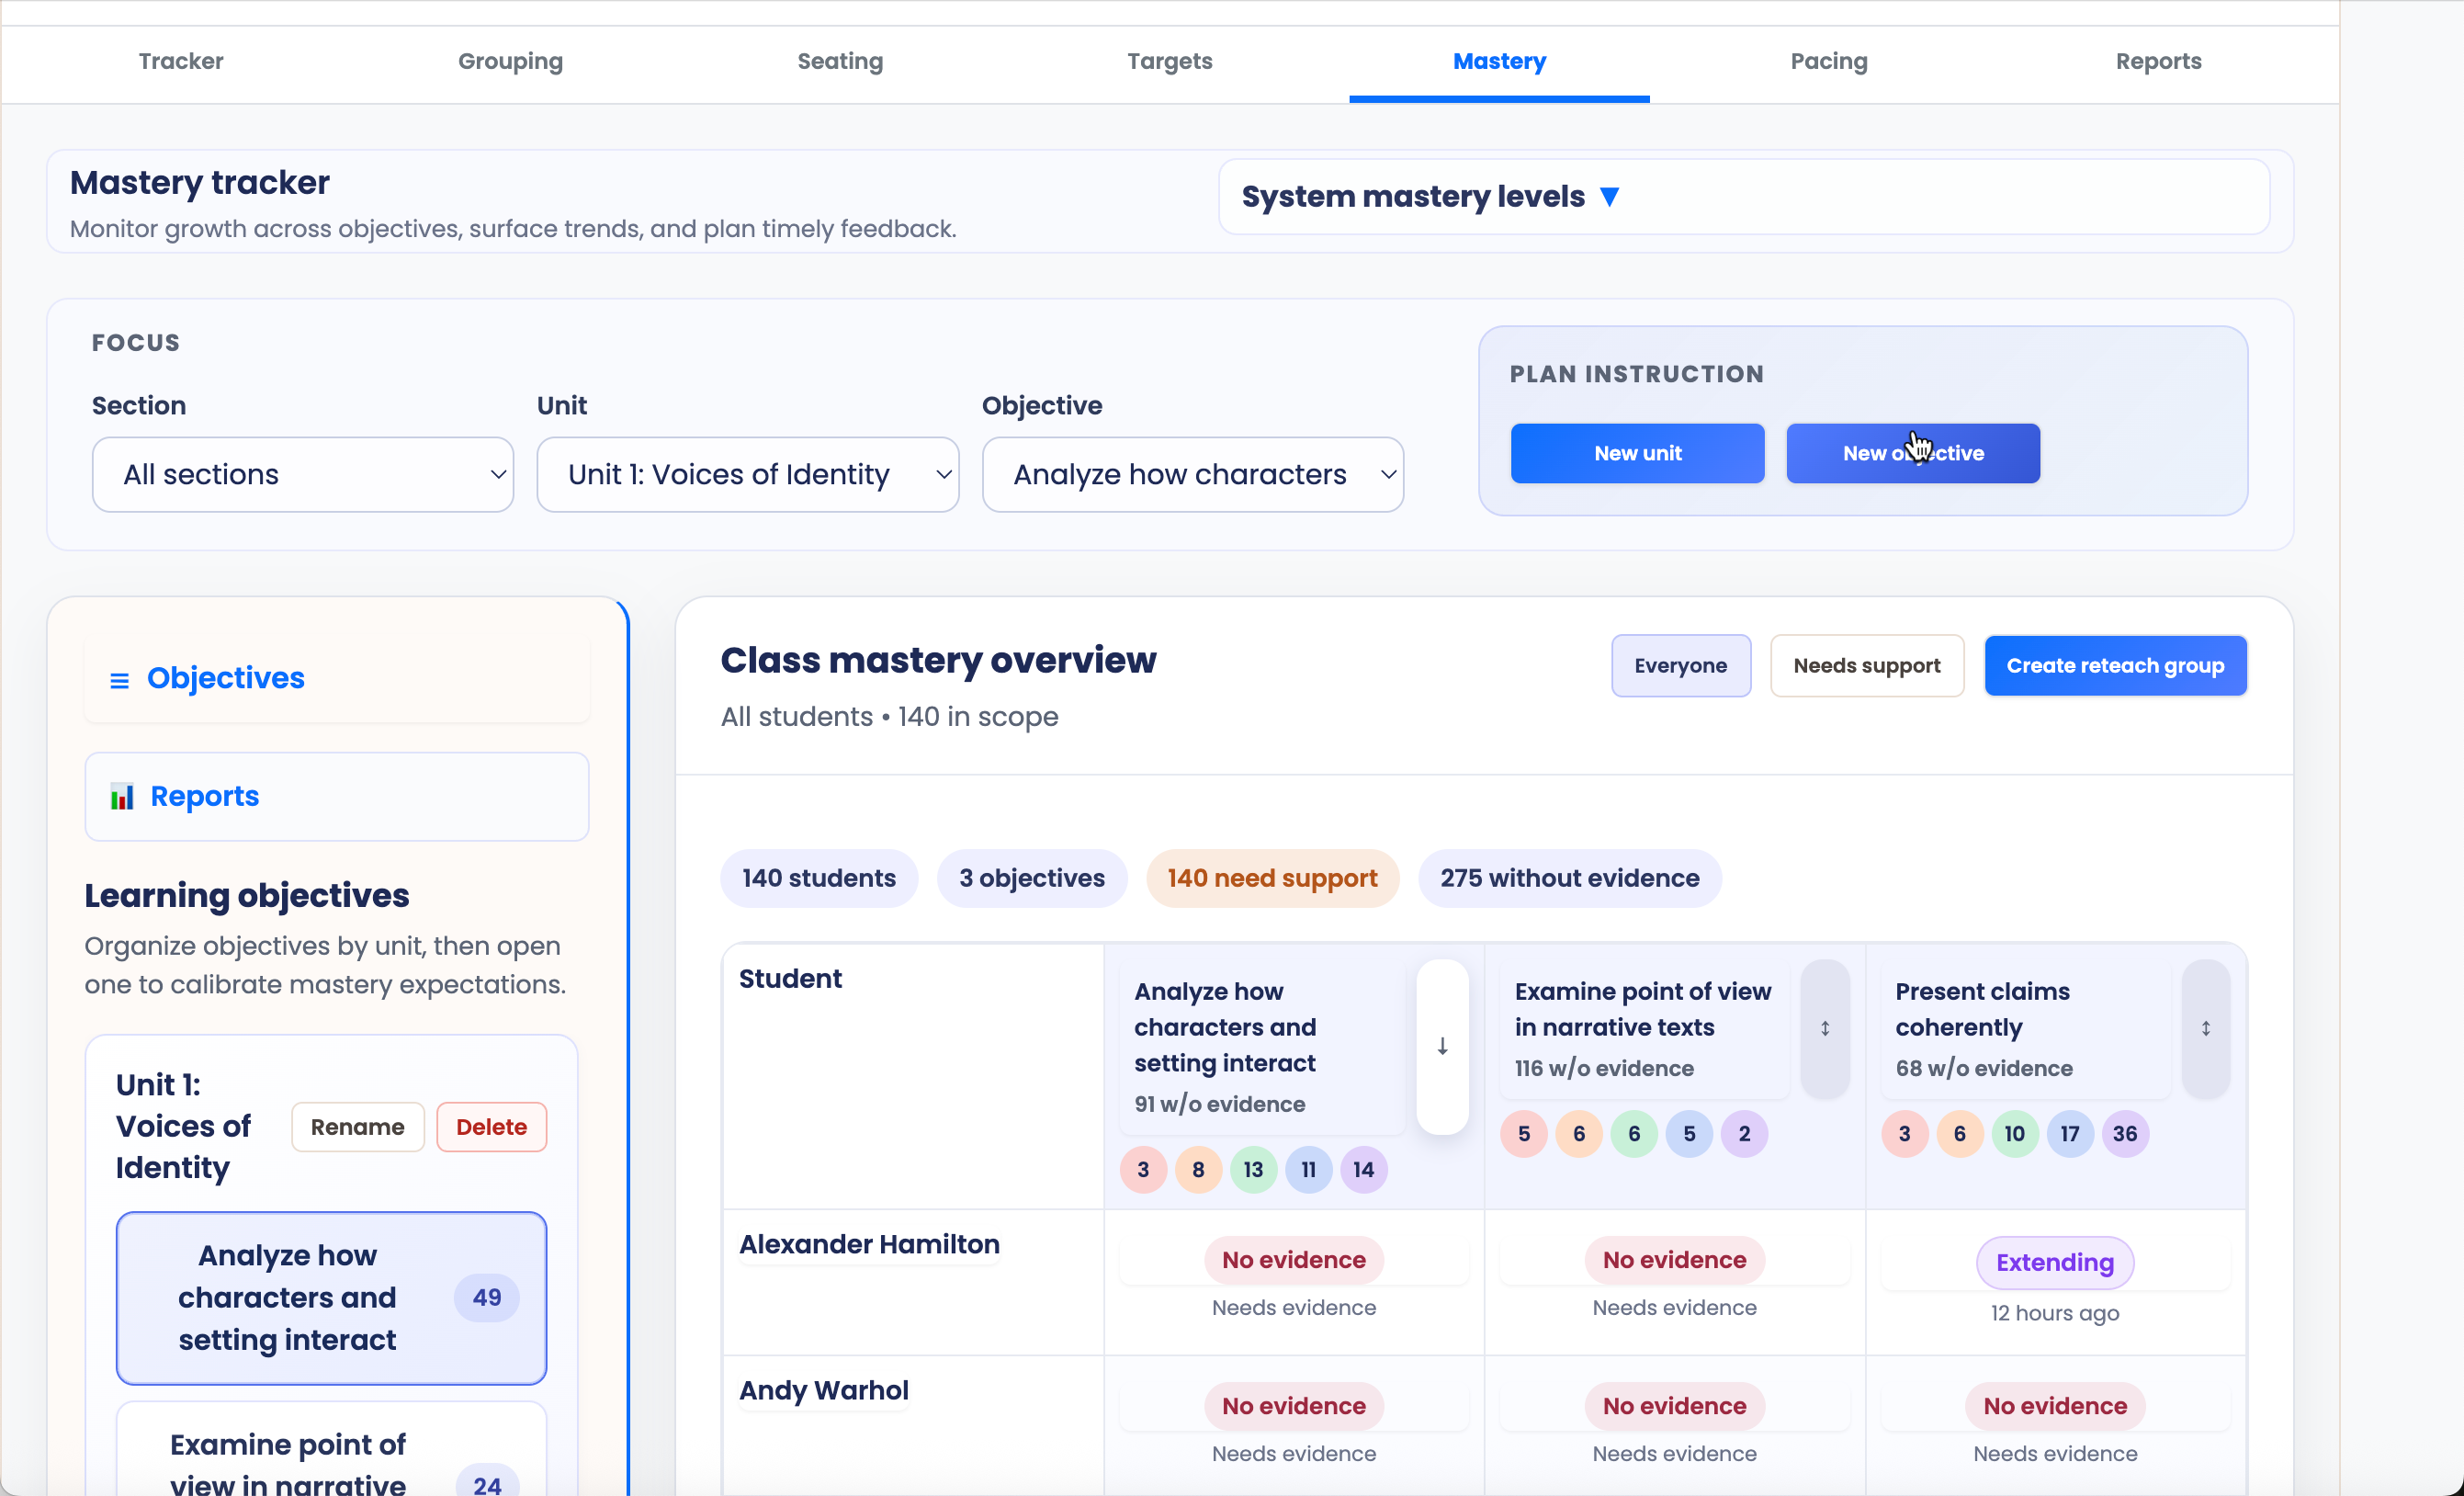Click the down-arrow sort icon in the student table

[x=1442, y=1045]
